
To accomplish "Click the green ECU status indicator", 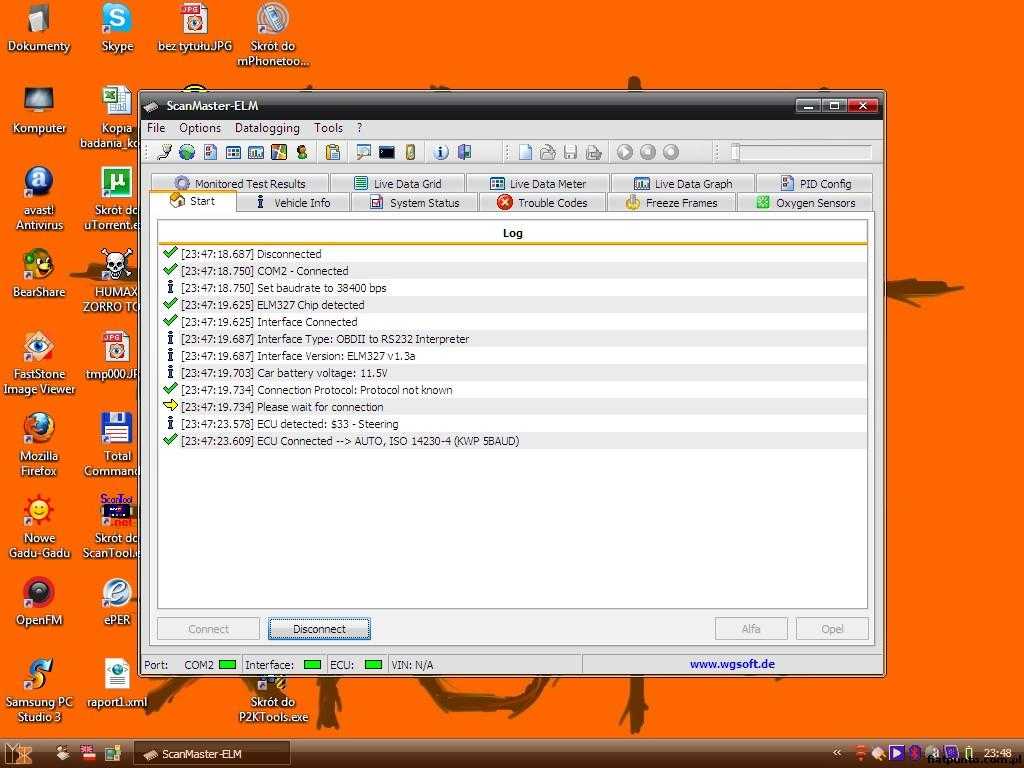I will (373, 665).
